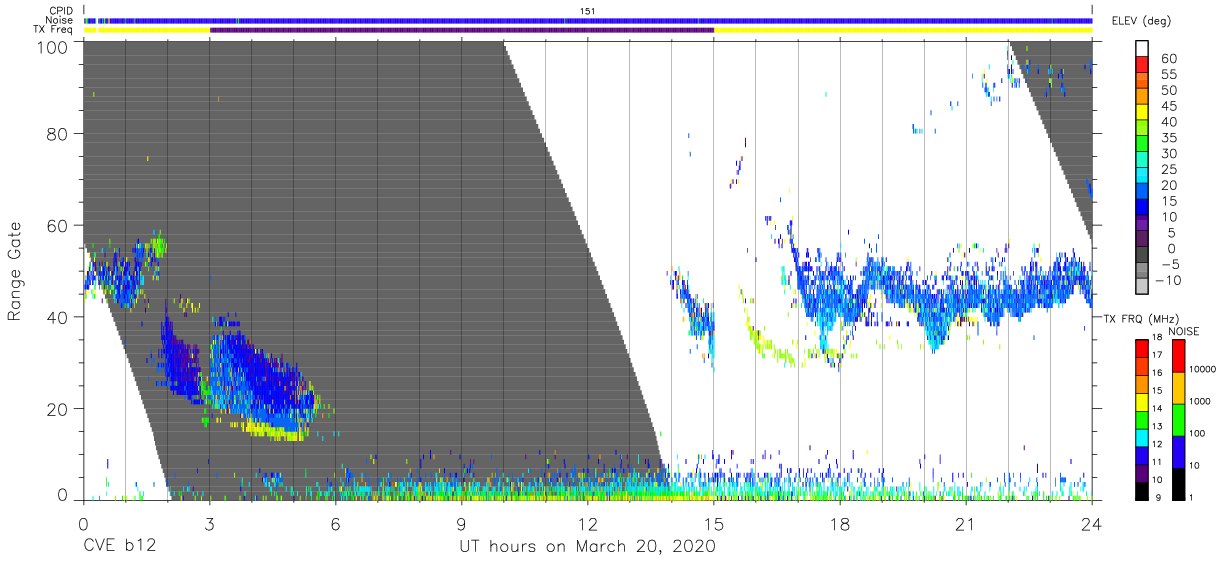Click the 12 tick on UT hours axis
The image size is (1228, 567).
pyautogui.click(x=588, y=524)
